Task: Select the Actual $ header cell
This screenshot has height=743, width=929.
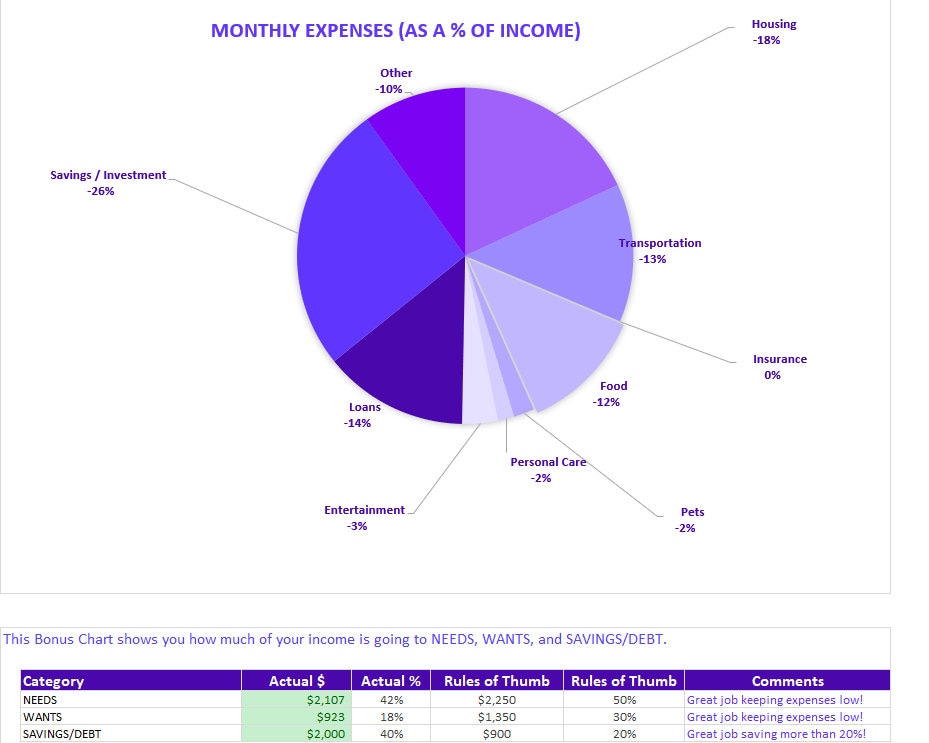Action: click(297, 681)
